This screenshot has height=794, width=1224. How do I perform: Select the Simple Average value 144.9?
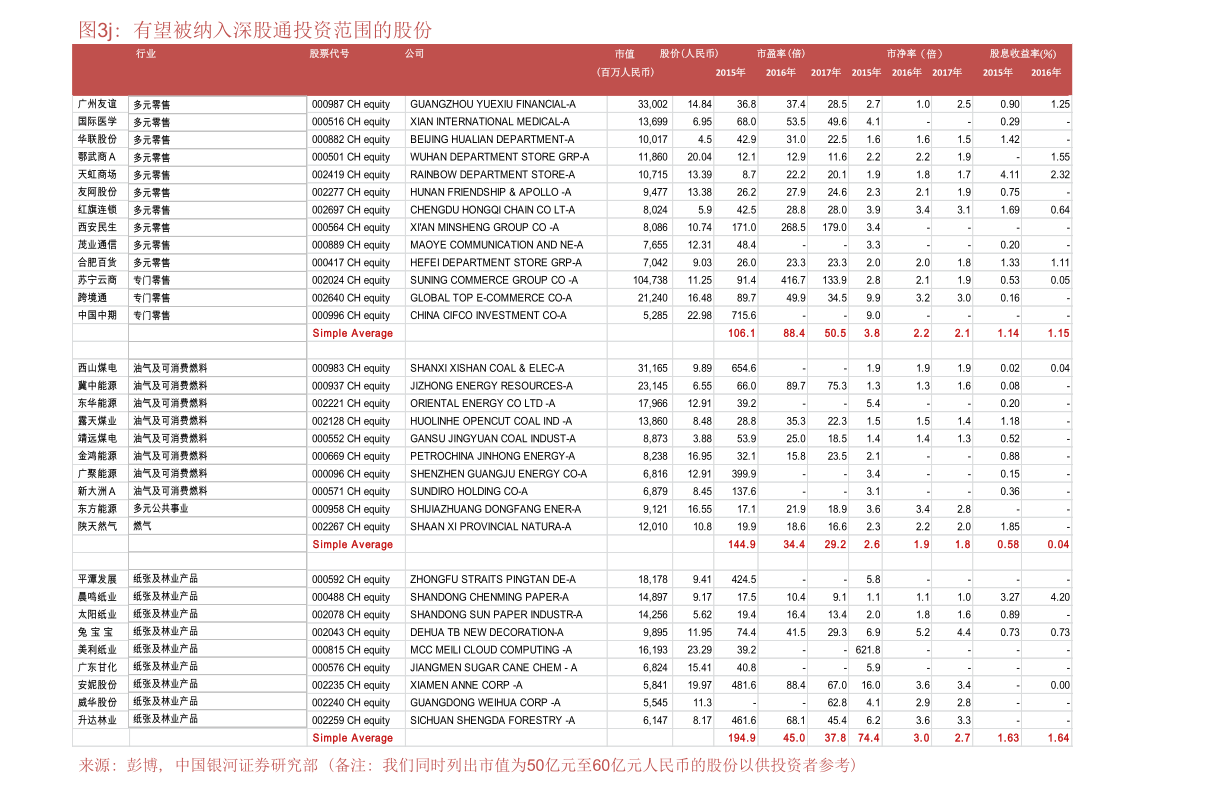point(741,545)
